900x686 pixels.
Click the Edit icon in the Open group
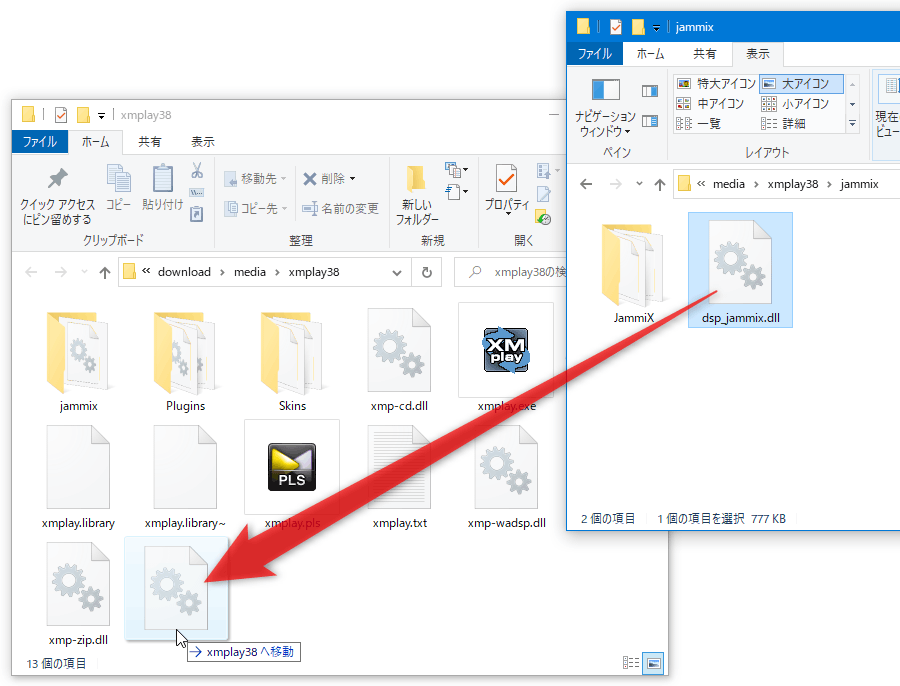pyautogui.click(x=544, y=194)
